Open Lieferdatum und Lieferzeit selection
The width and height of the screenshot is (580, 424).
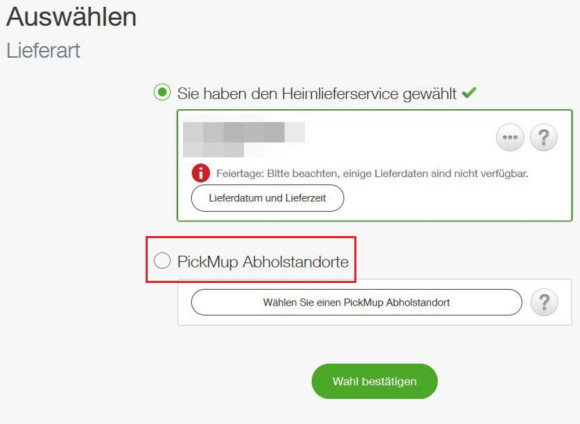[x=267, y=198]
